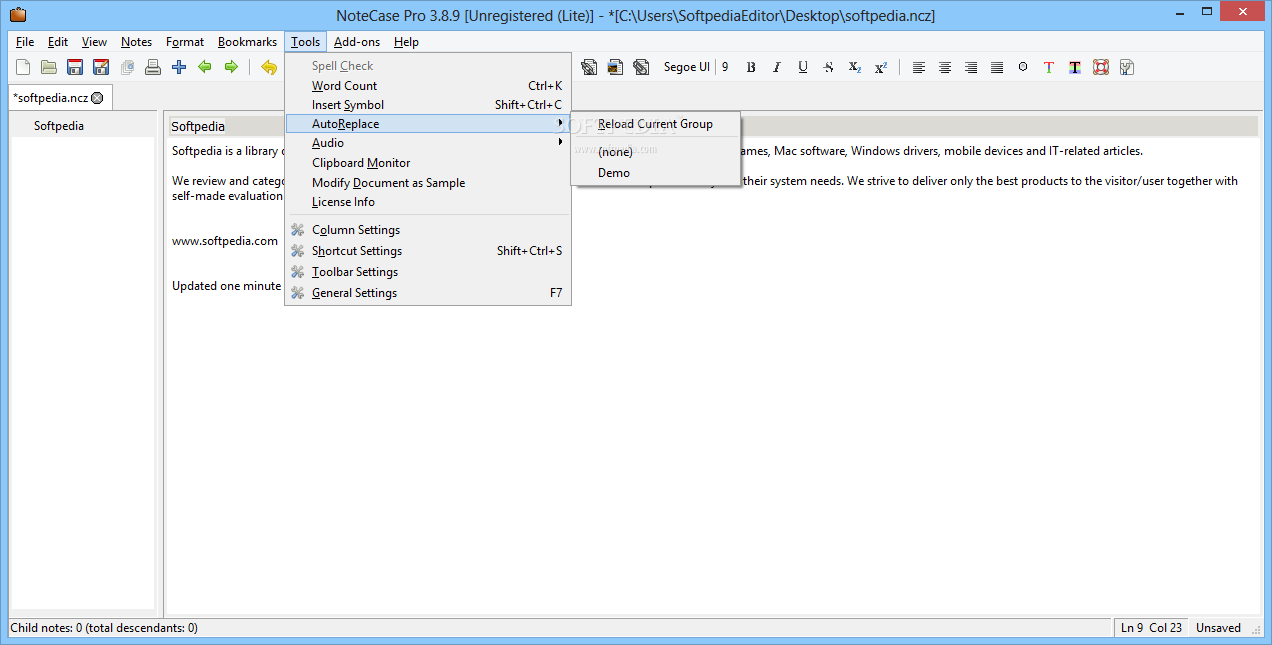Select the Demo AutoReplace group
Viewport: 1272px width, 645px height.
click(655, 173)
